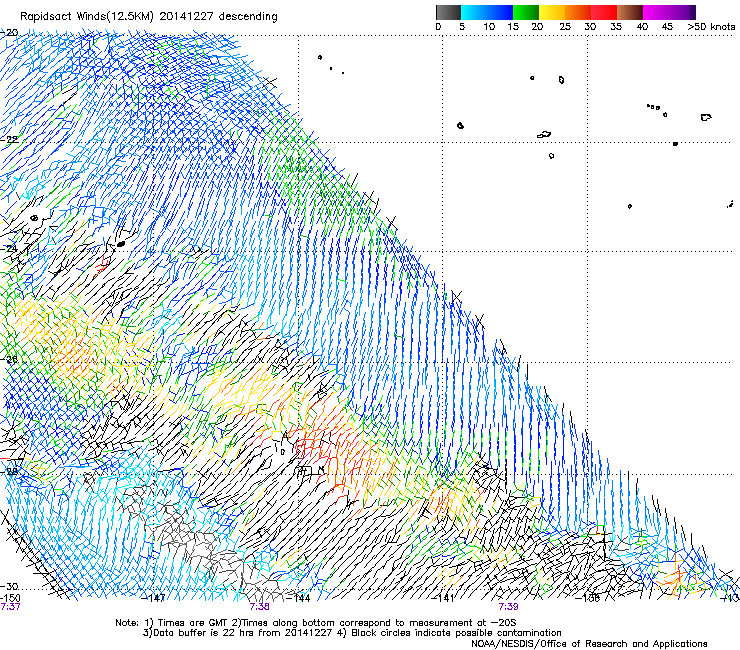The height and width of the screenshot is (650, 740).
Task: Pick the orange 25-30 knots legend segment
Action: point(578,12)
